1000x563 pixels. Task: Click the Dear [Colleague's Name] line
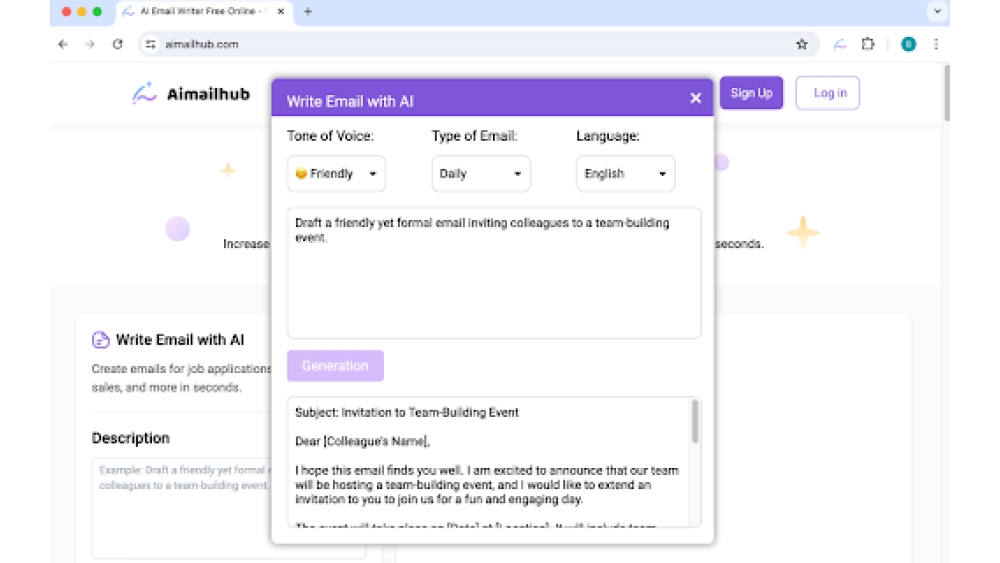[362, 441]
